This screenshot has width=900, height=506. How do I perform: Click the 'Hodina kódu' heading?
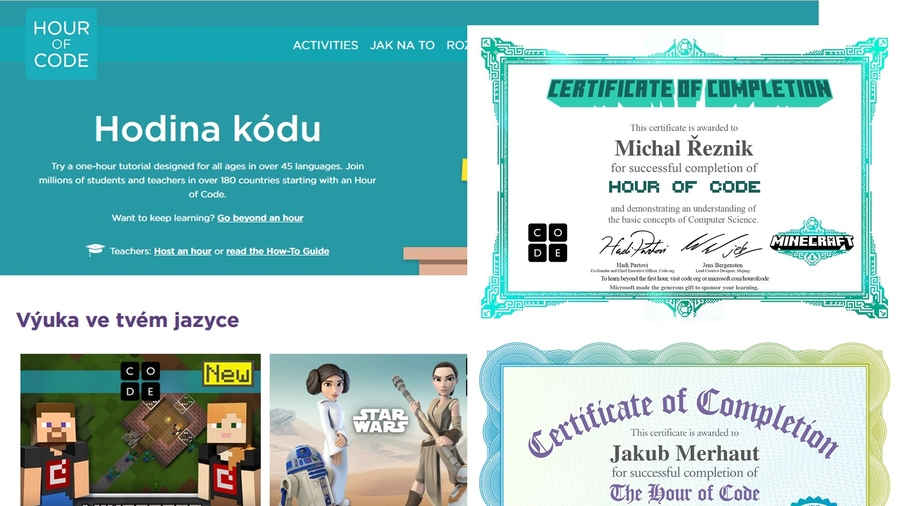(207, 129)
